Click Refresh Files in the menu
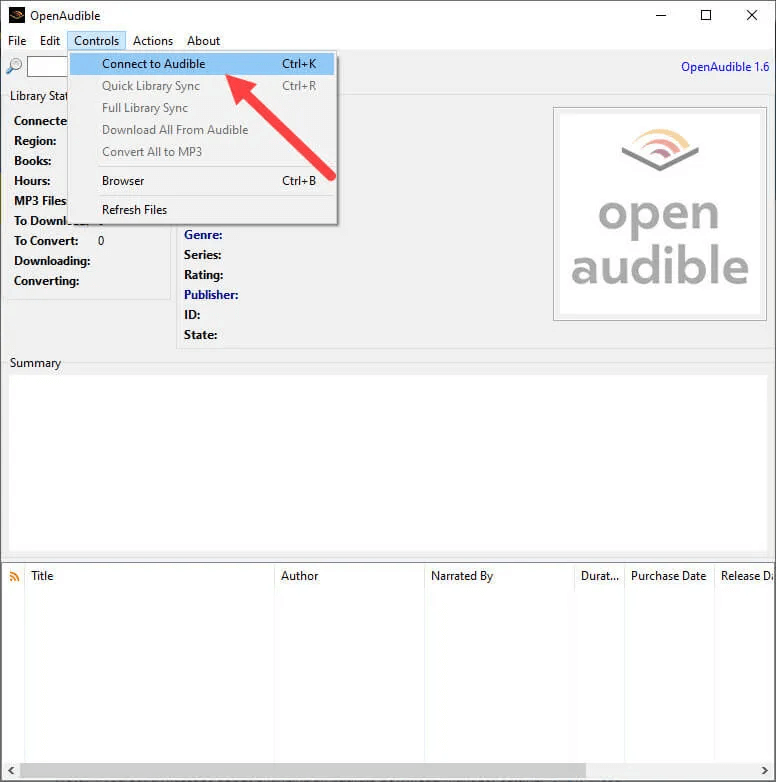This screenshot has height=782, width=776. (x=134, y=210)
